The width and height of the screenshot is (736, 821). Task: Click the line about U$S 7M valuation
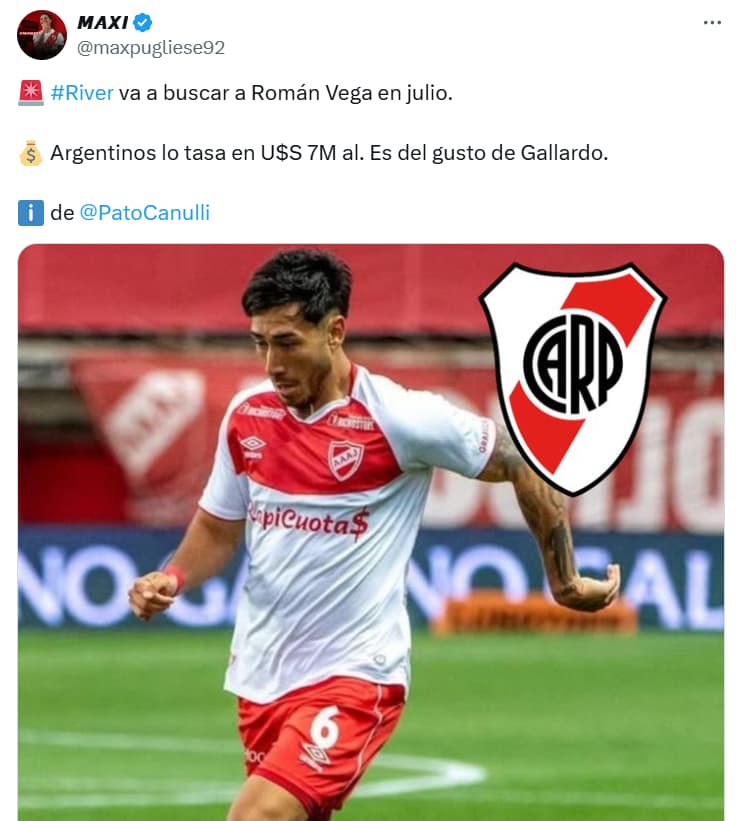329,153
